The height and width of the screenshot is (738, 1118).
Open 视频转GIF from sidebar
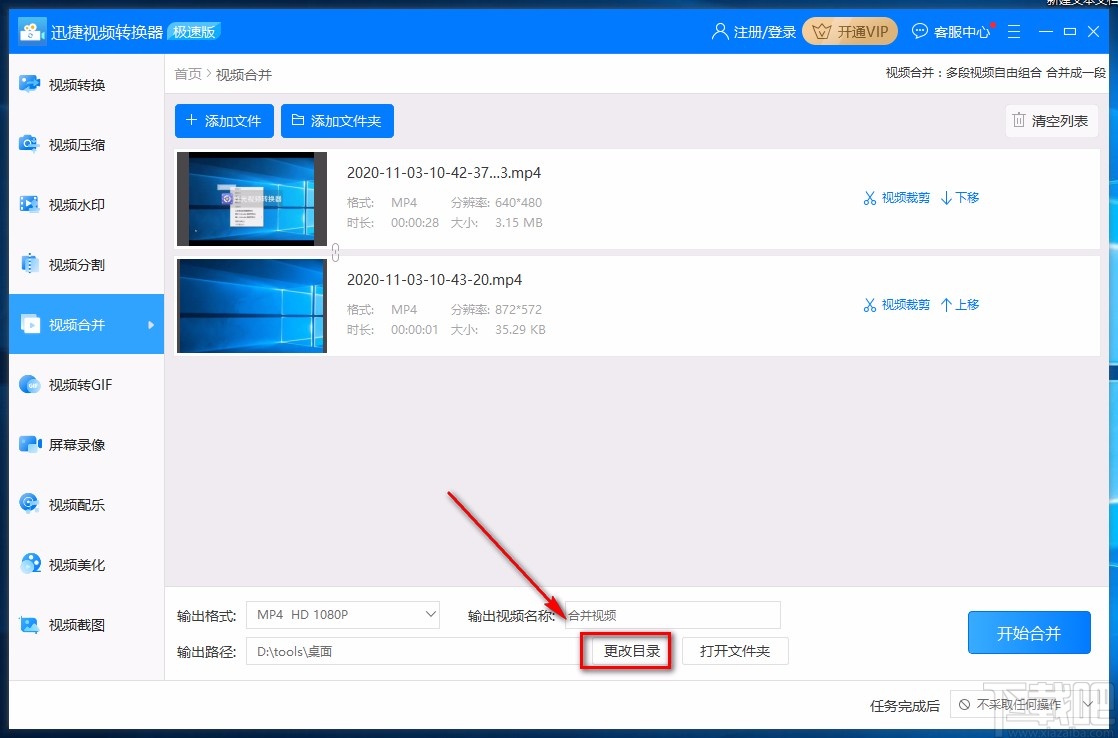[x=86, y=384]
